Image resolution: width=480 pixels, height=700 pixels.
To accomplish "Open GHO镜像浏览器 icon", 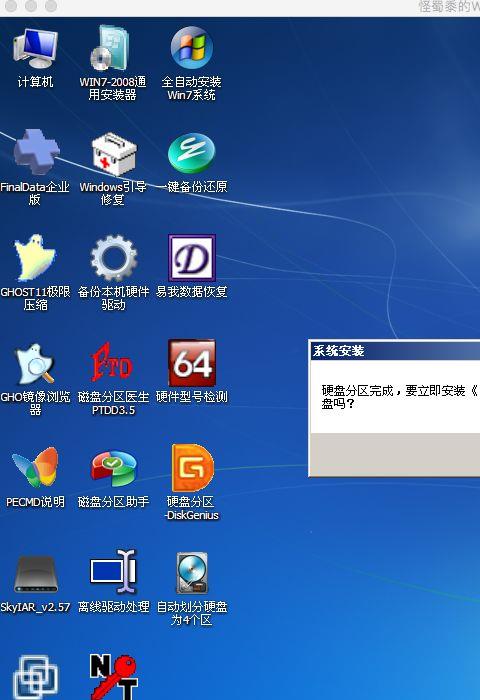I will click(x=35, y=364).
